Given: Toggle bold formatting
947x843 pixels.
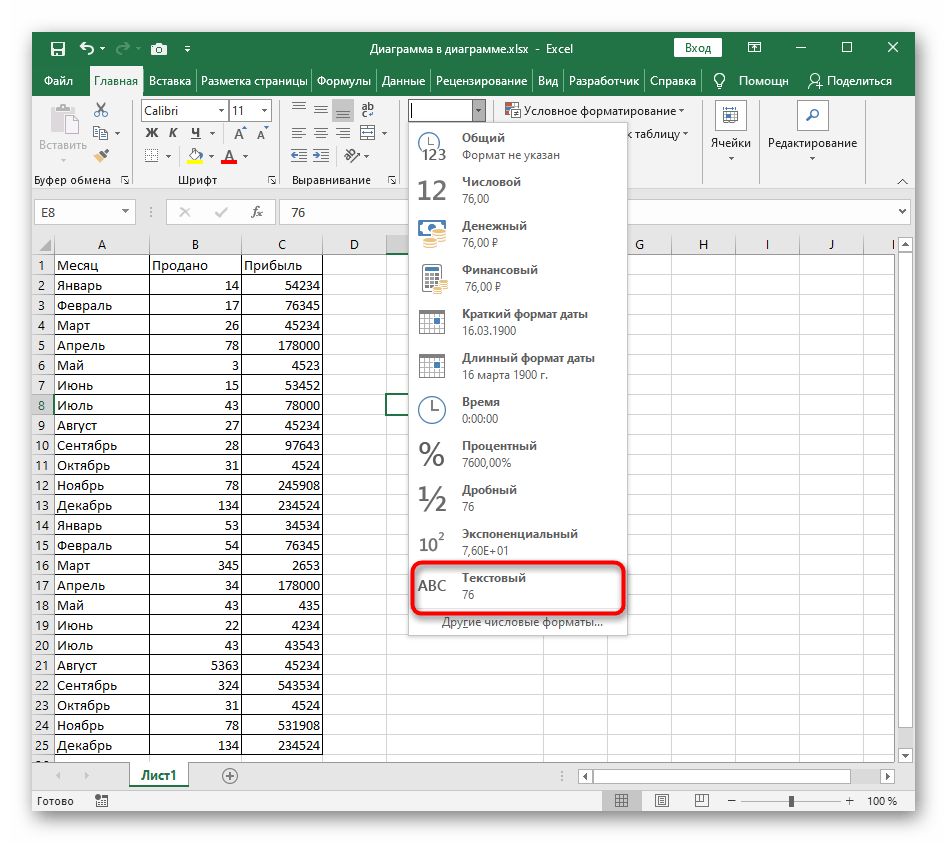Looking at the screenshot, I should tap(152, 133).
